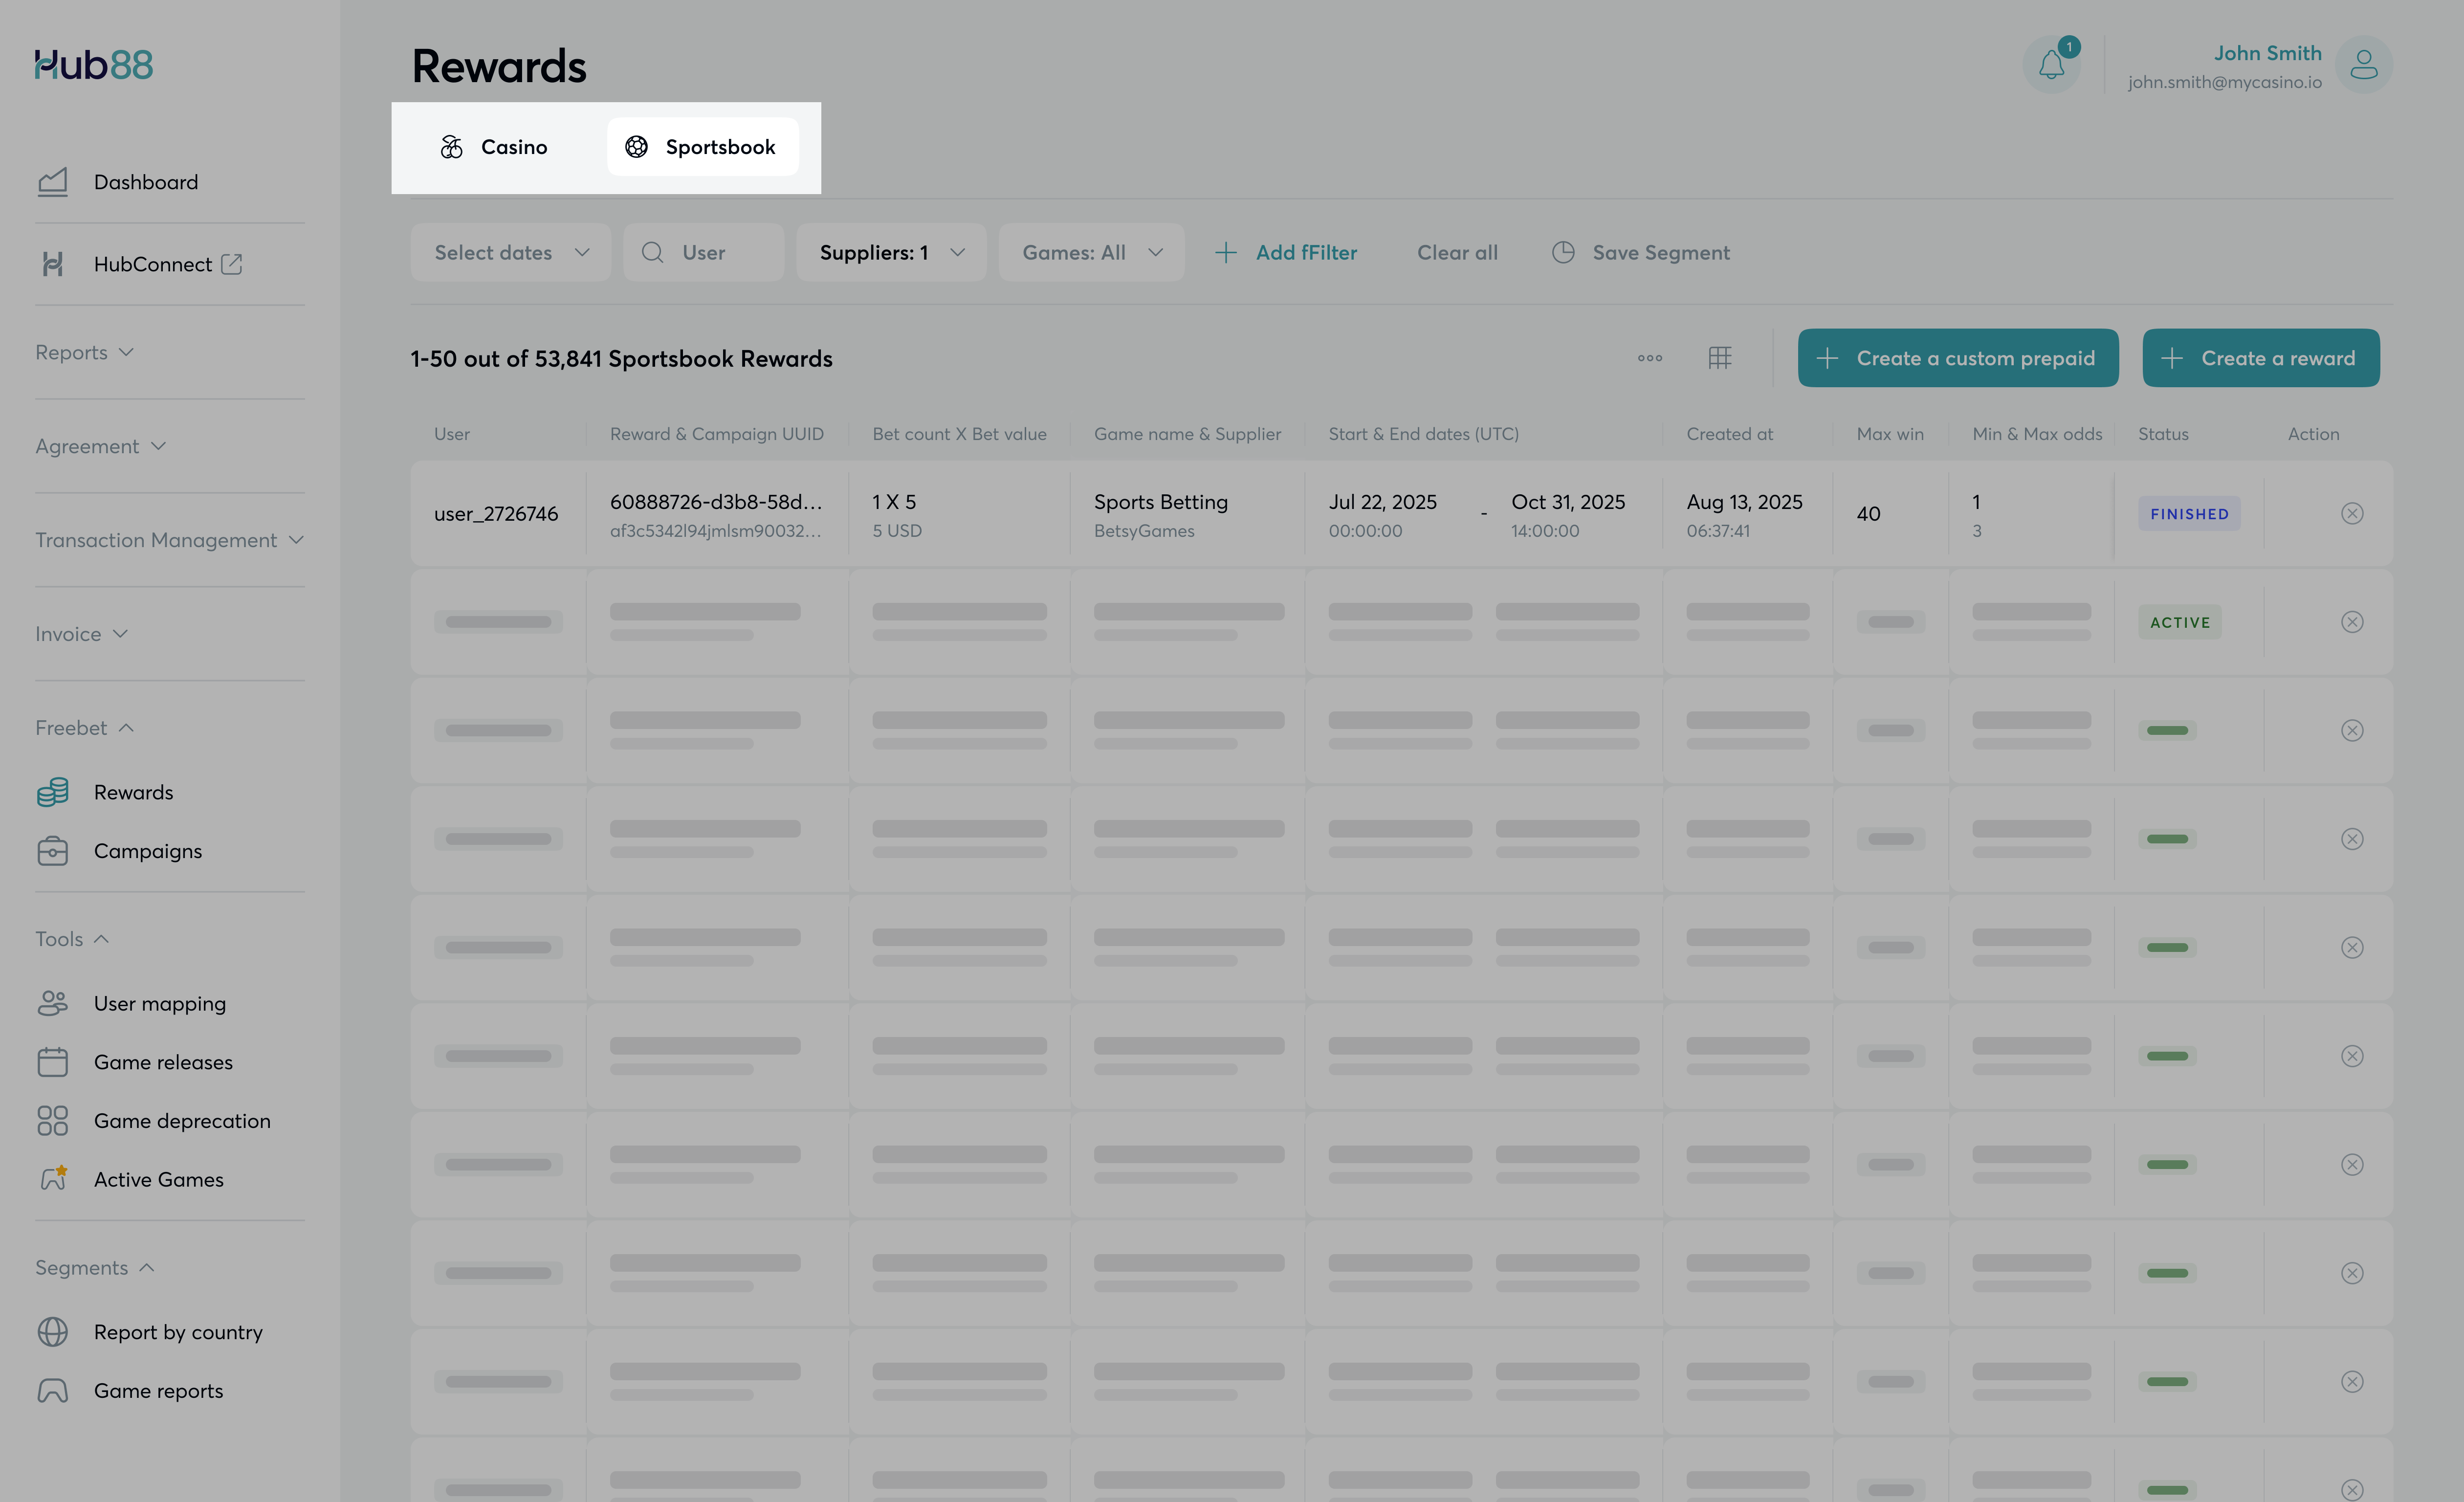Click the Create a reward button

pyautogui.click(x=2260, y=358)
